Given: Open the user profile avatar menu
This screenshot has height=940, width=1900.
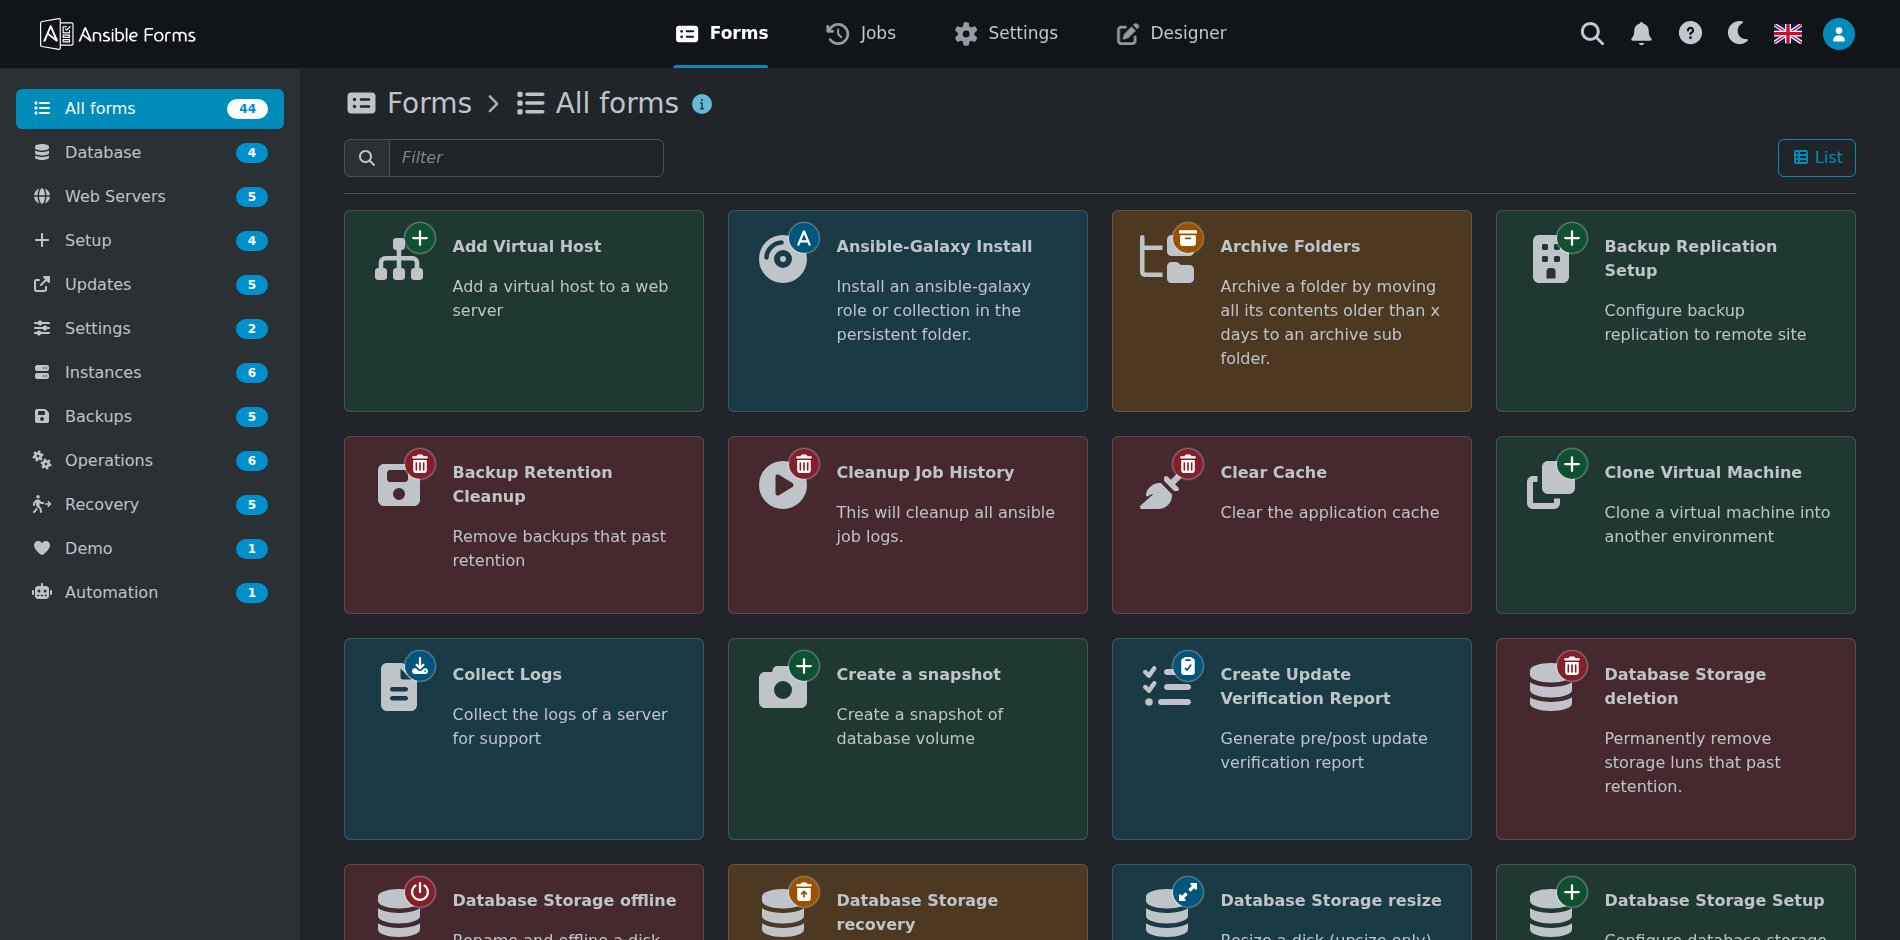Looking at the screenshot, I should pyautogui.click(x=1839, y=34).
